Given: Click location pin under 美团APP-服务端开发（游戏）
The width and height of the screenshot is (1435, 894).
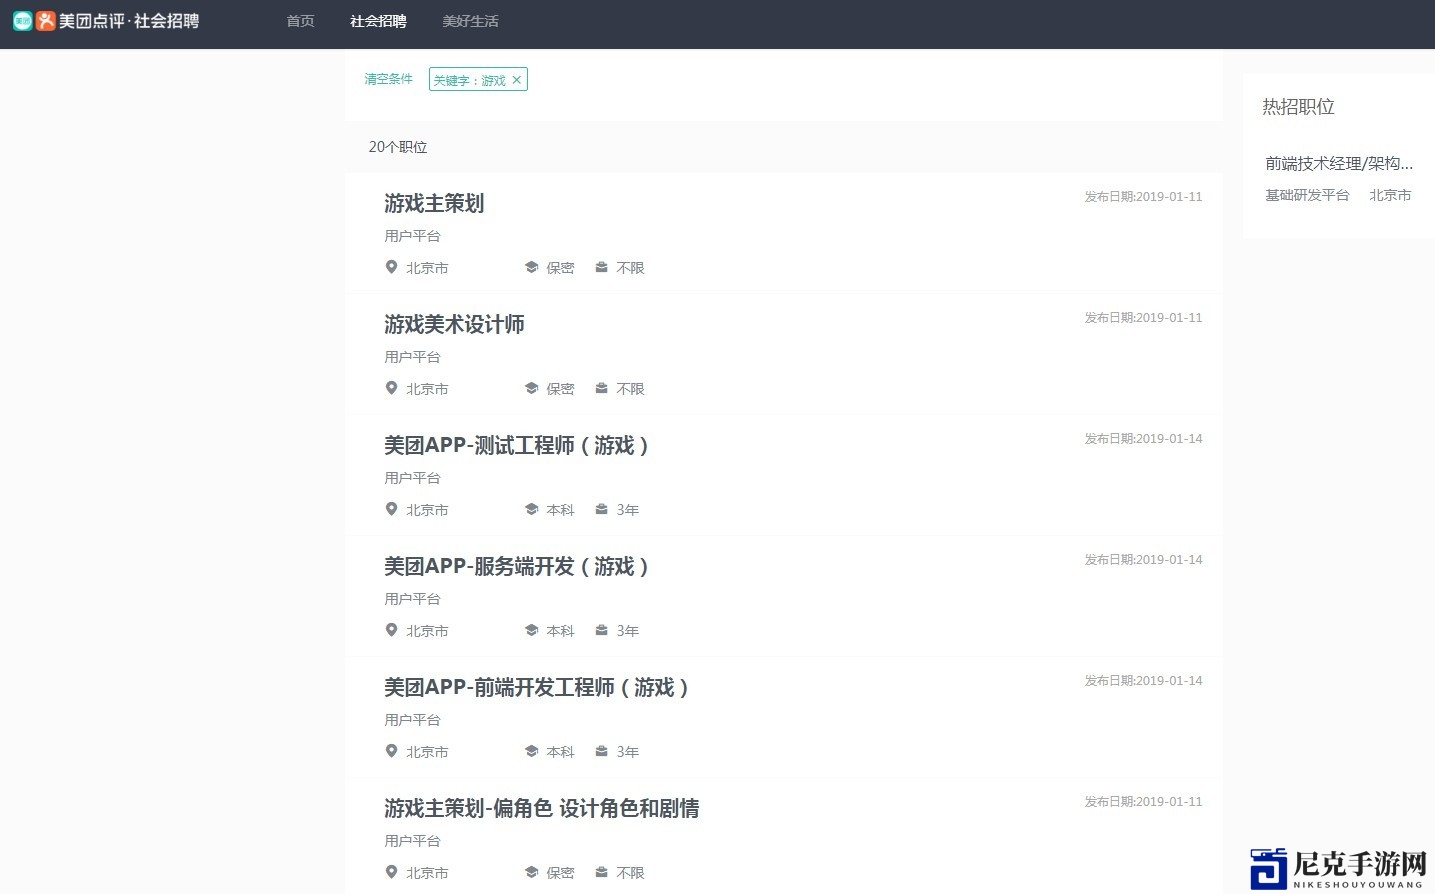Looking at the screenshot, I should point(391,630).
